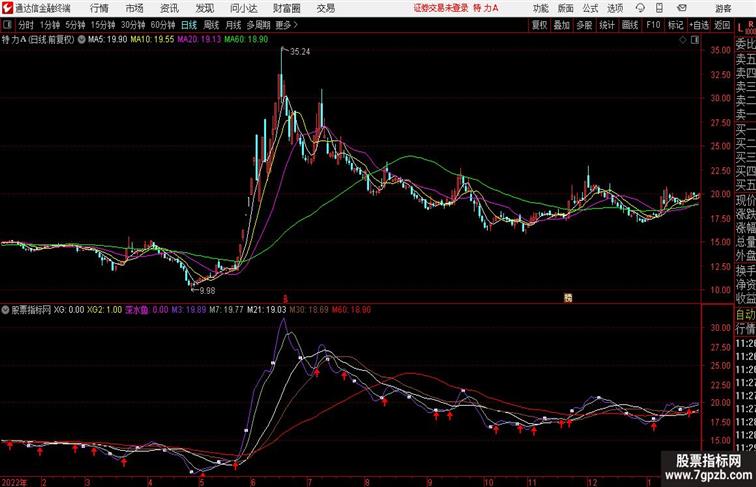Click the 返回 back button
This screenshot has width=756, height=487.
(x=722, y=25)
